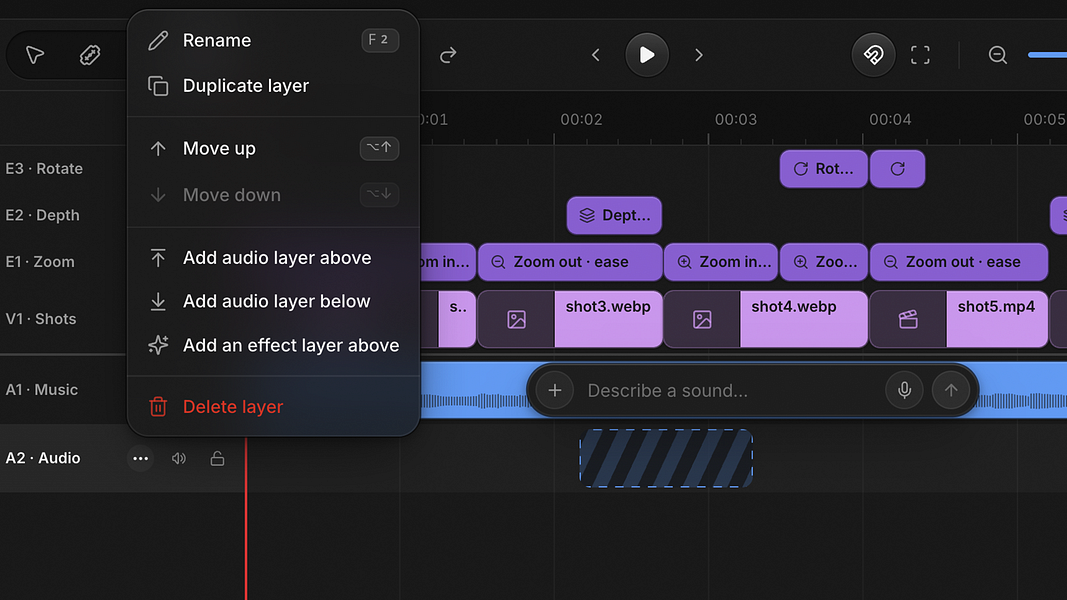Image resolution: width=1067 pixels, height=600 pixels.
Task: Select the shot4.webp clip
Action: (x=766, y=319)
